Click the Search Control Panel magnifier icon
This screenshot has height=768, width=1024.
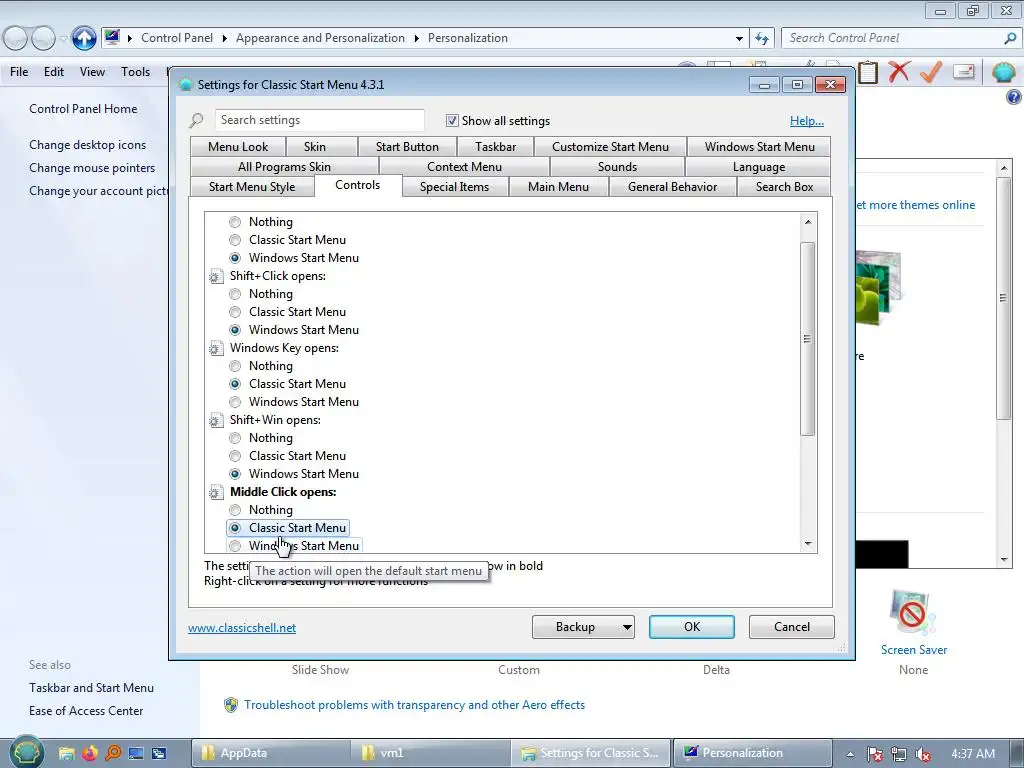click(1010, 38)
